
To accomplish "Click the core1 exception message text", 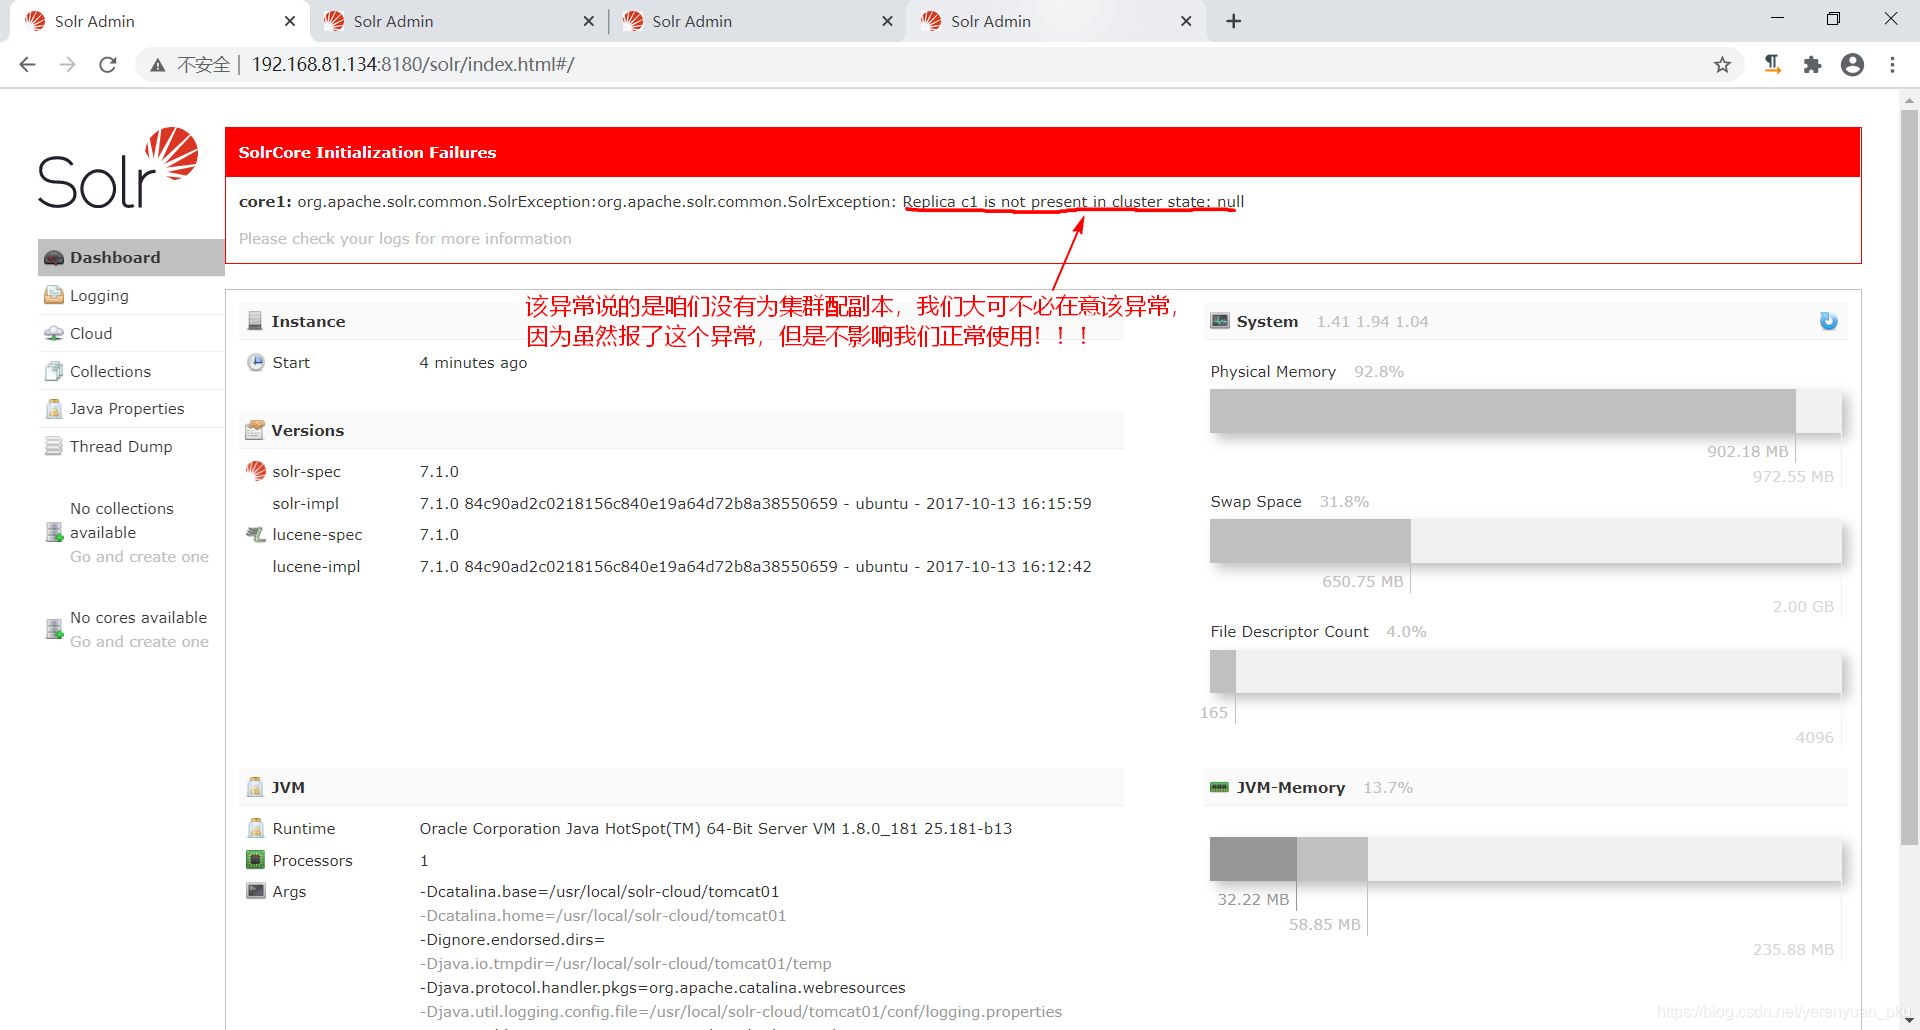I will tap(741, 202).
